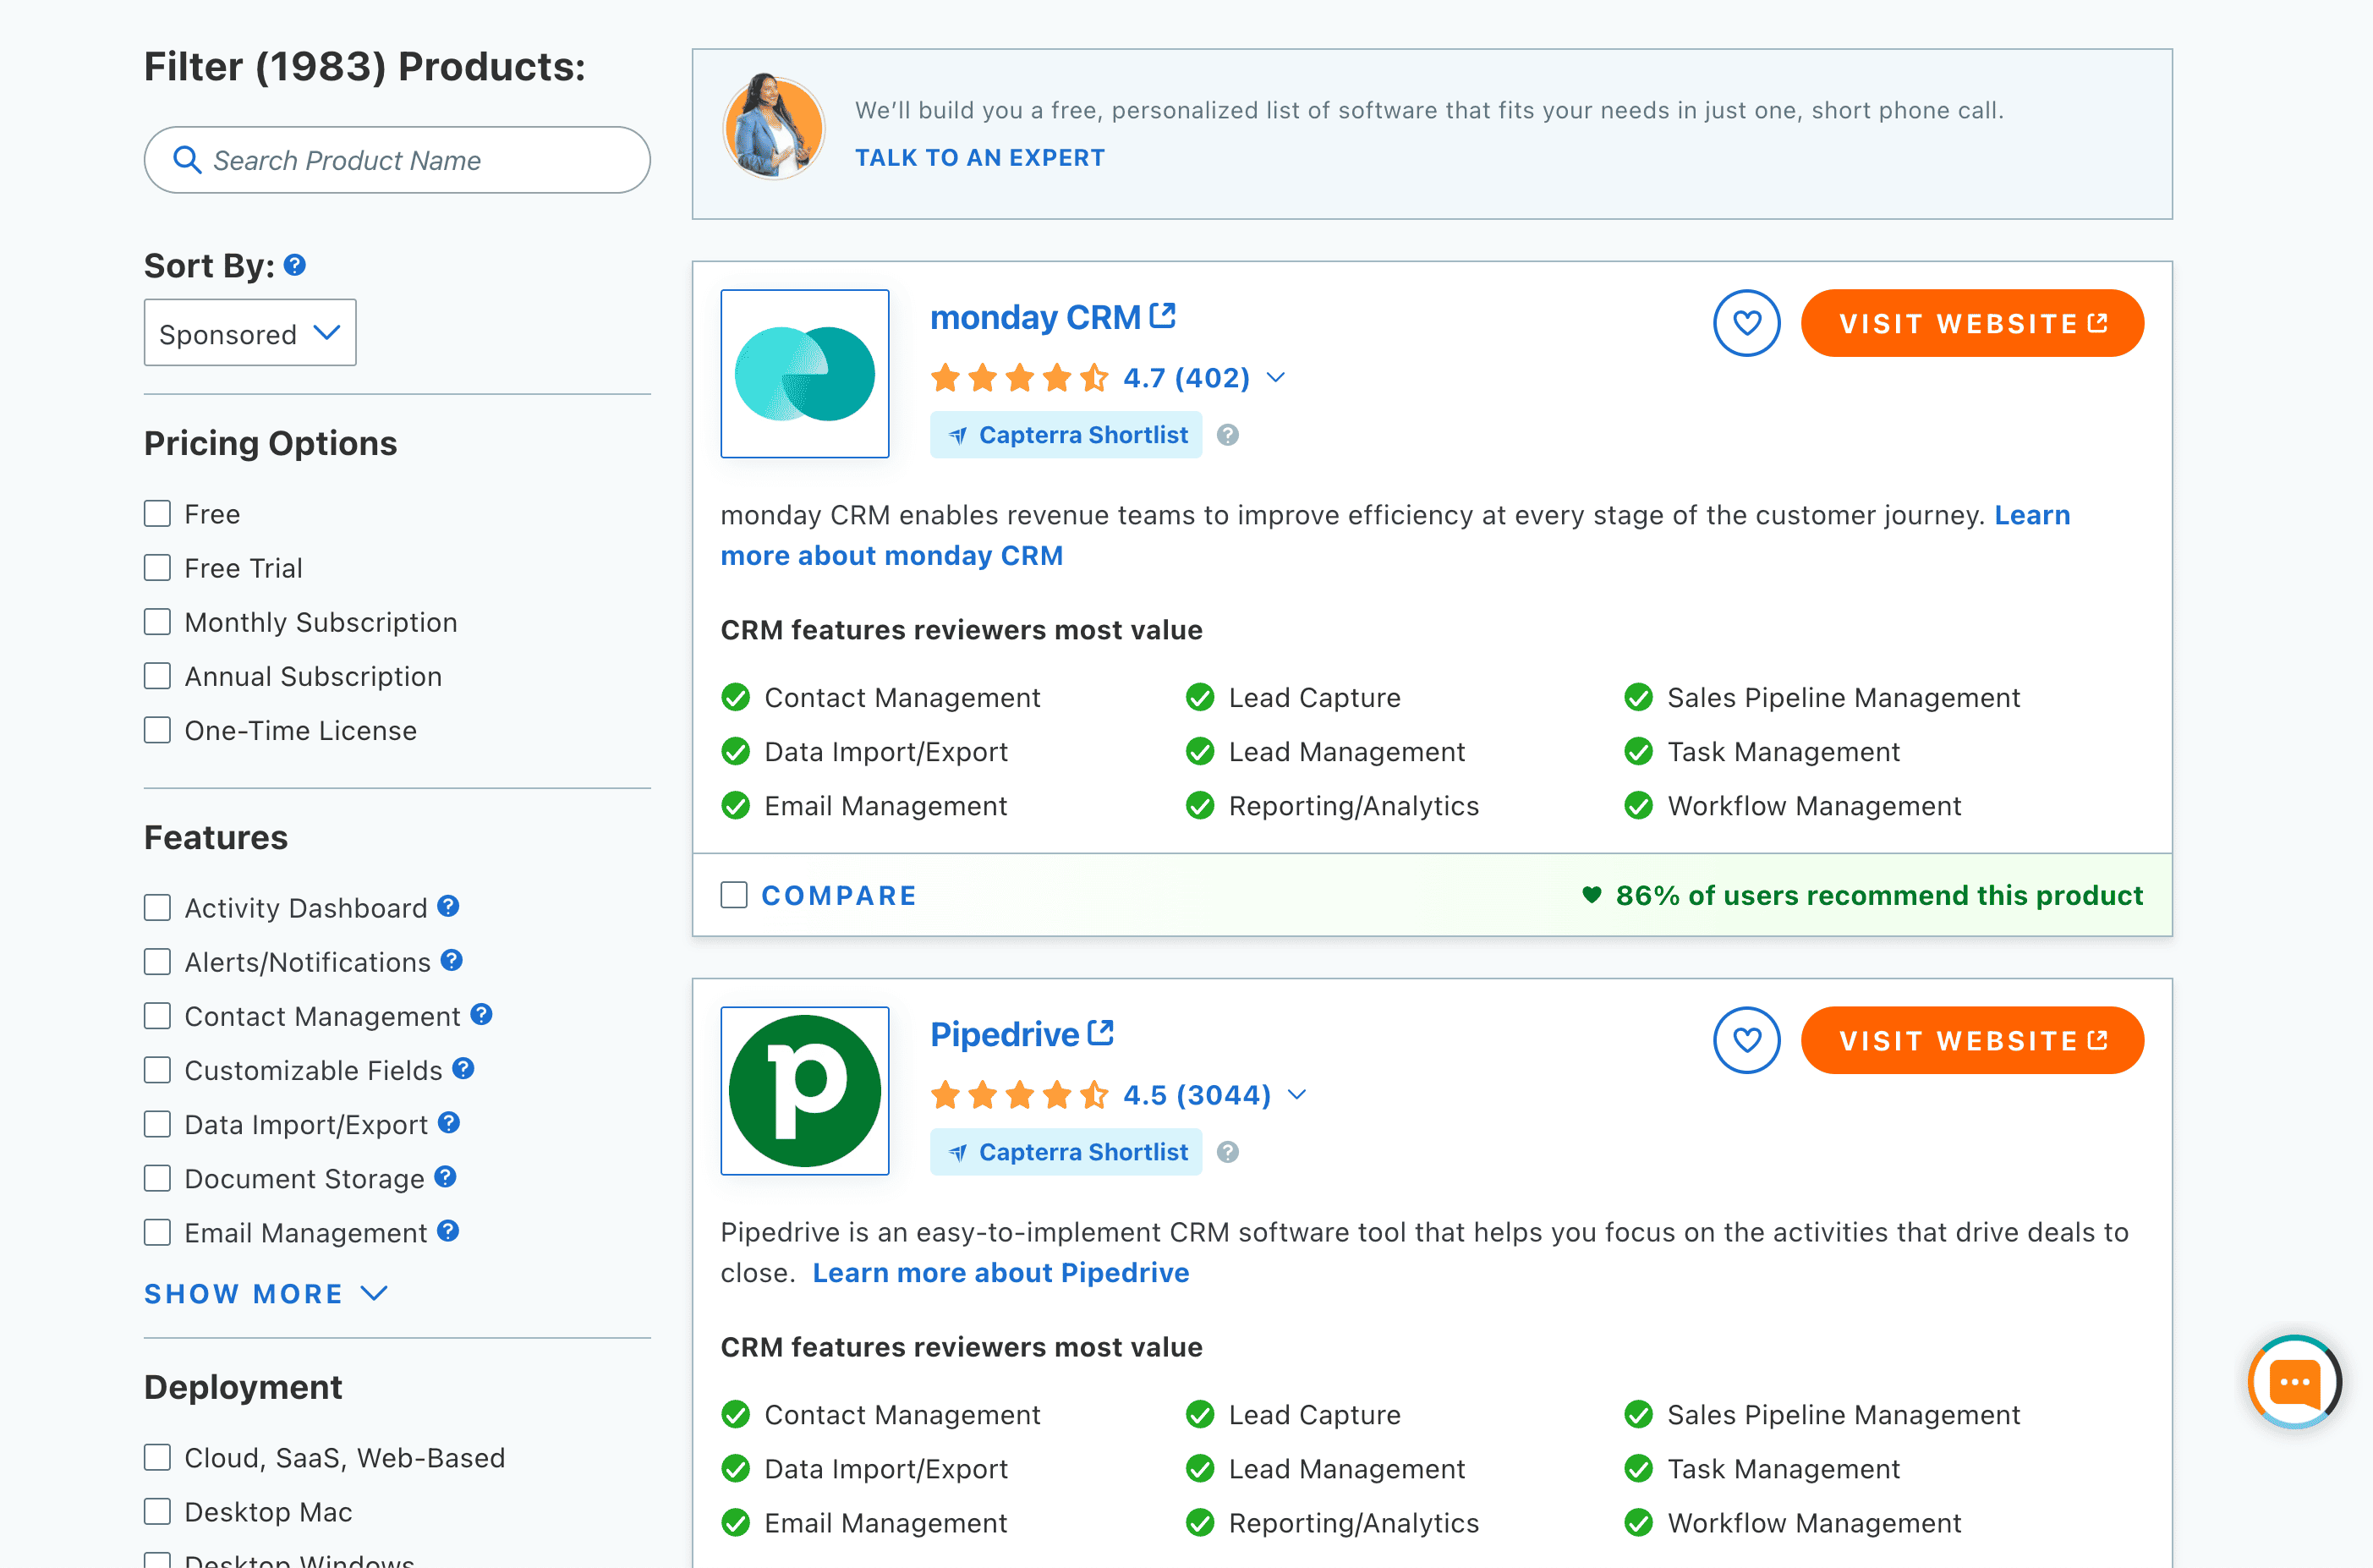Tick Compare checkbox for monday CRM
The height and width of the screenshot is (1568, 2373).
(x=734, y=895)
